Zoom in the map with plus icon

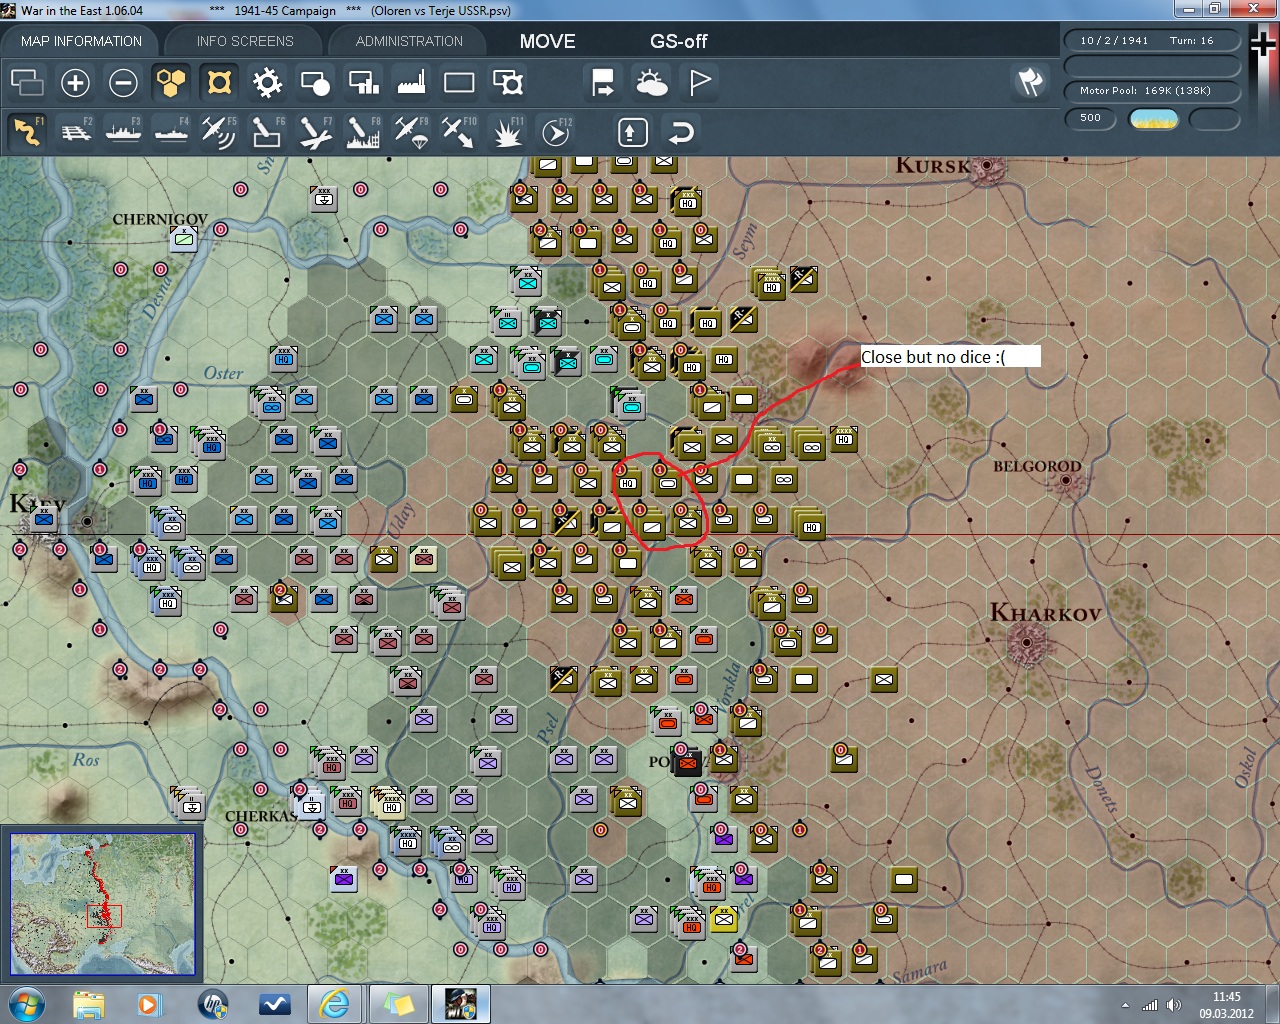[75, 83]
